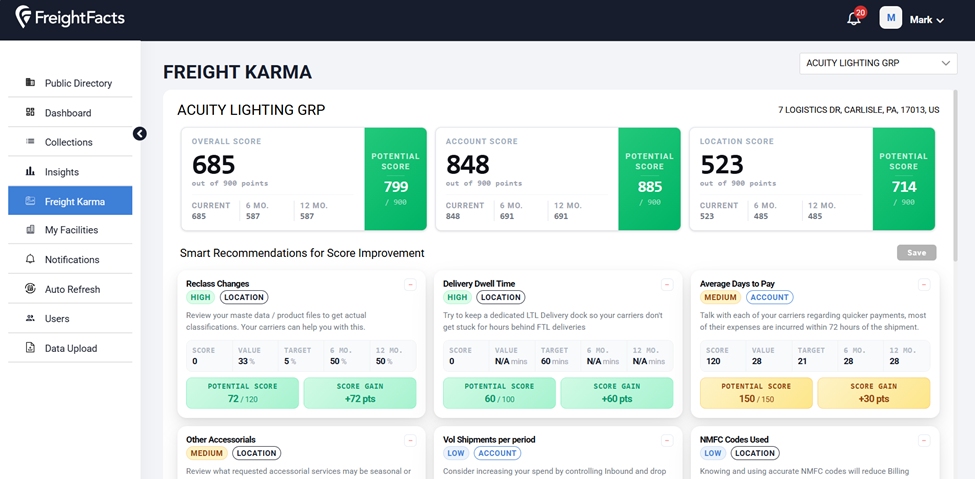This screenshot has height=479, width=975.
Task: Dismiss the NMFC Codes Used card minus
Action: click(x=925, y=440)
